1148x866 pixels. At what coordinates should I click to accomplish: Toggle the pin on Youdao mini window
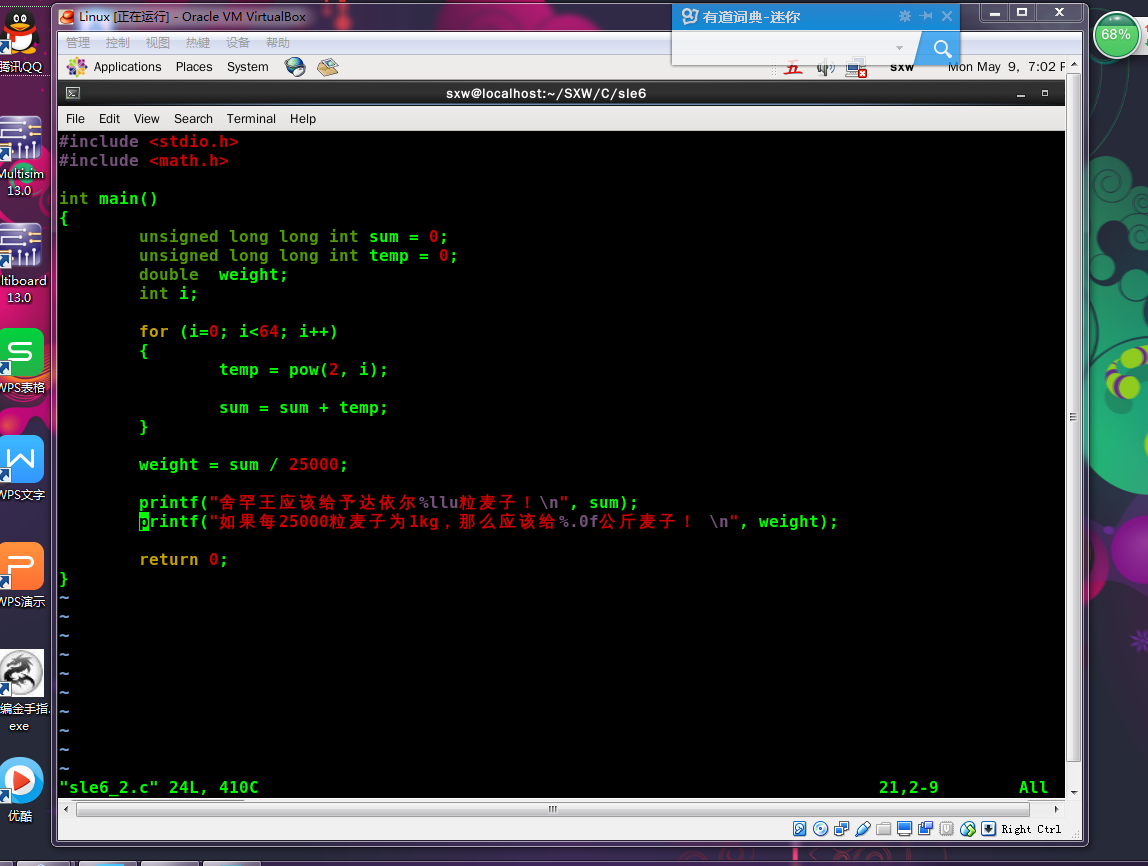pos(926,16)
